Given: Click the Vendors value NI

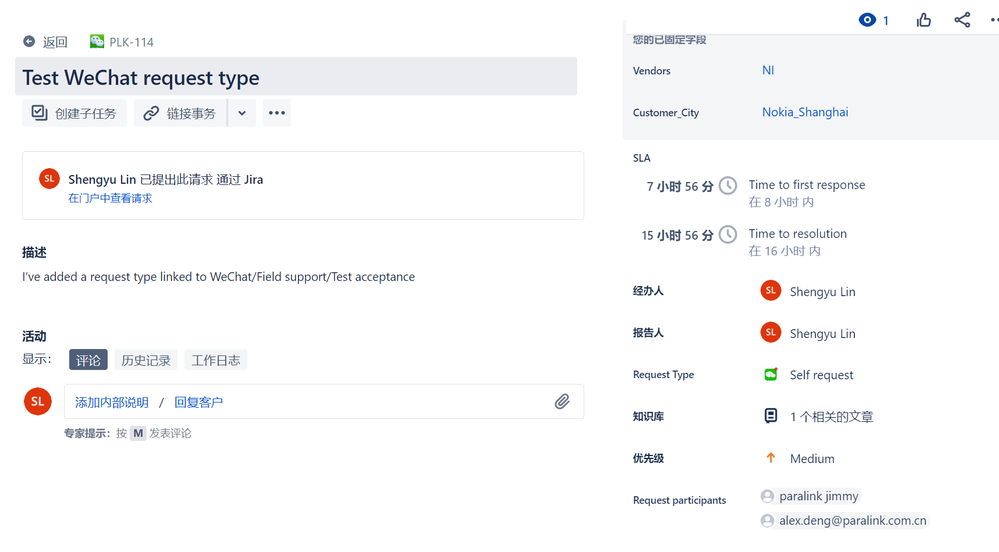Looking at the screenshot, I should point(768,70).
